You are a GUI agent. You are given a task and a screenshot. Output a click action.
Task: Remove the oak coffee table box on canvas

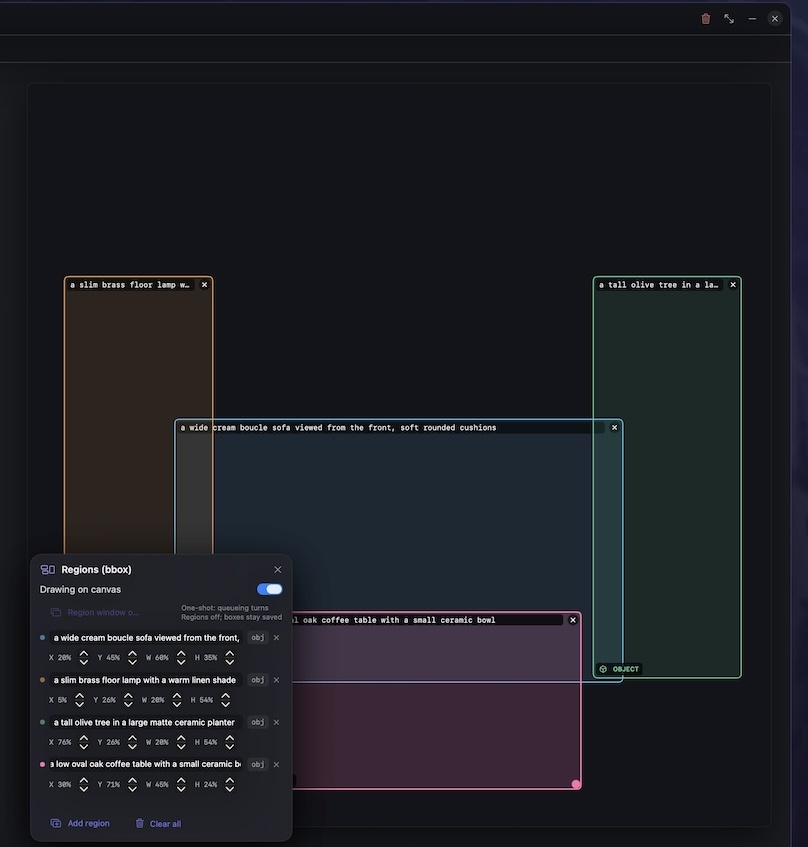573,620
